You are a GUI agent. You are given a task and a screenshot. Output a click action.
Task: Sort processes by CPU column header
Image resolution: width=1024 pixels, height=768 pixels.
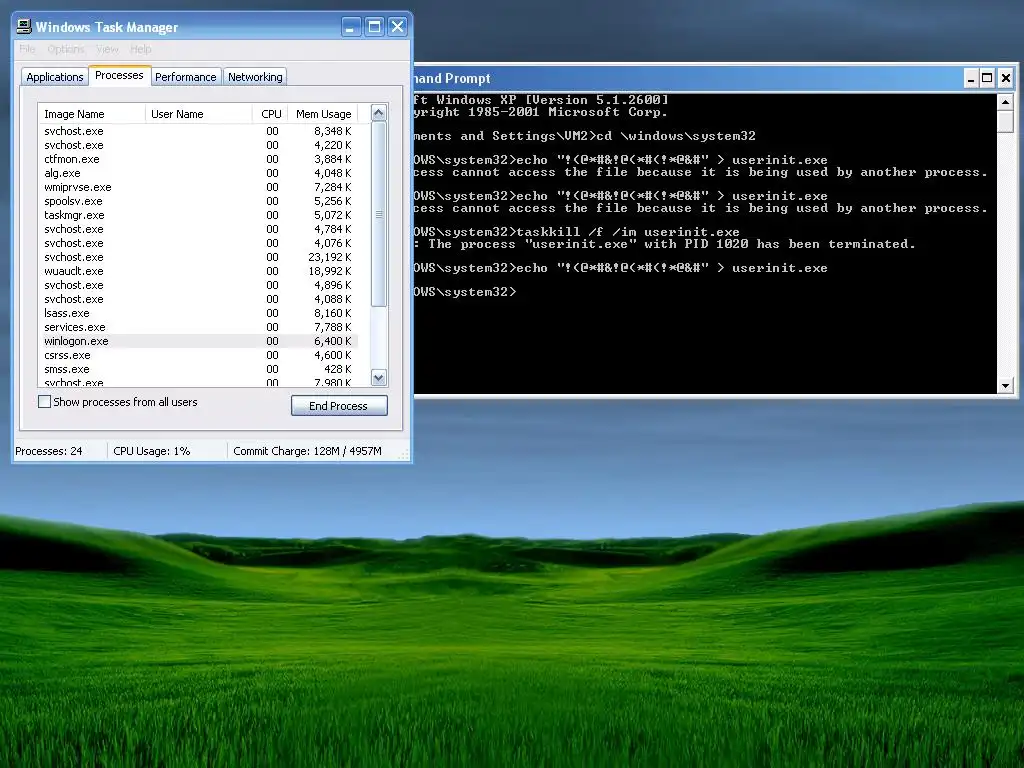(x=270, y=114)
